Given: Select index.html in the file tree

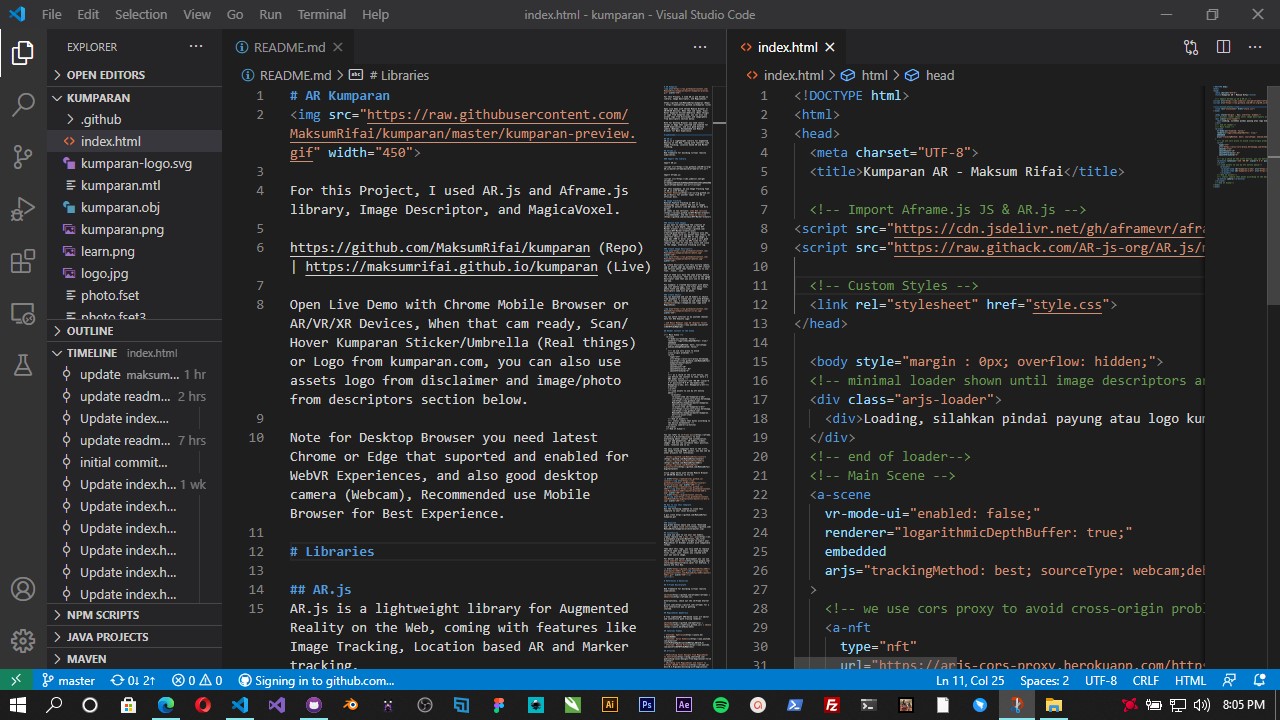Looking at the screenshot, I should pyautogui.click(x=134, y=141).
